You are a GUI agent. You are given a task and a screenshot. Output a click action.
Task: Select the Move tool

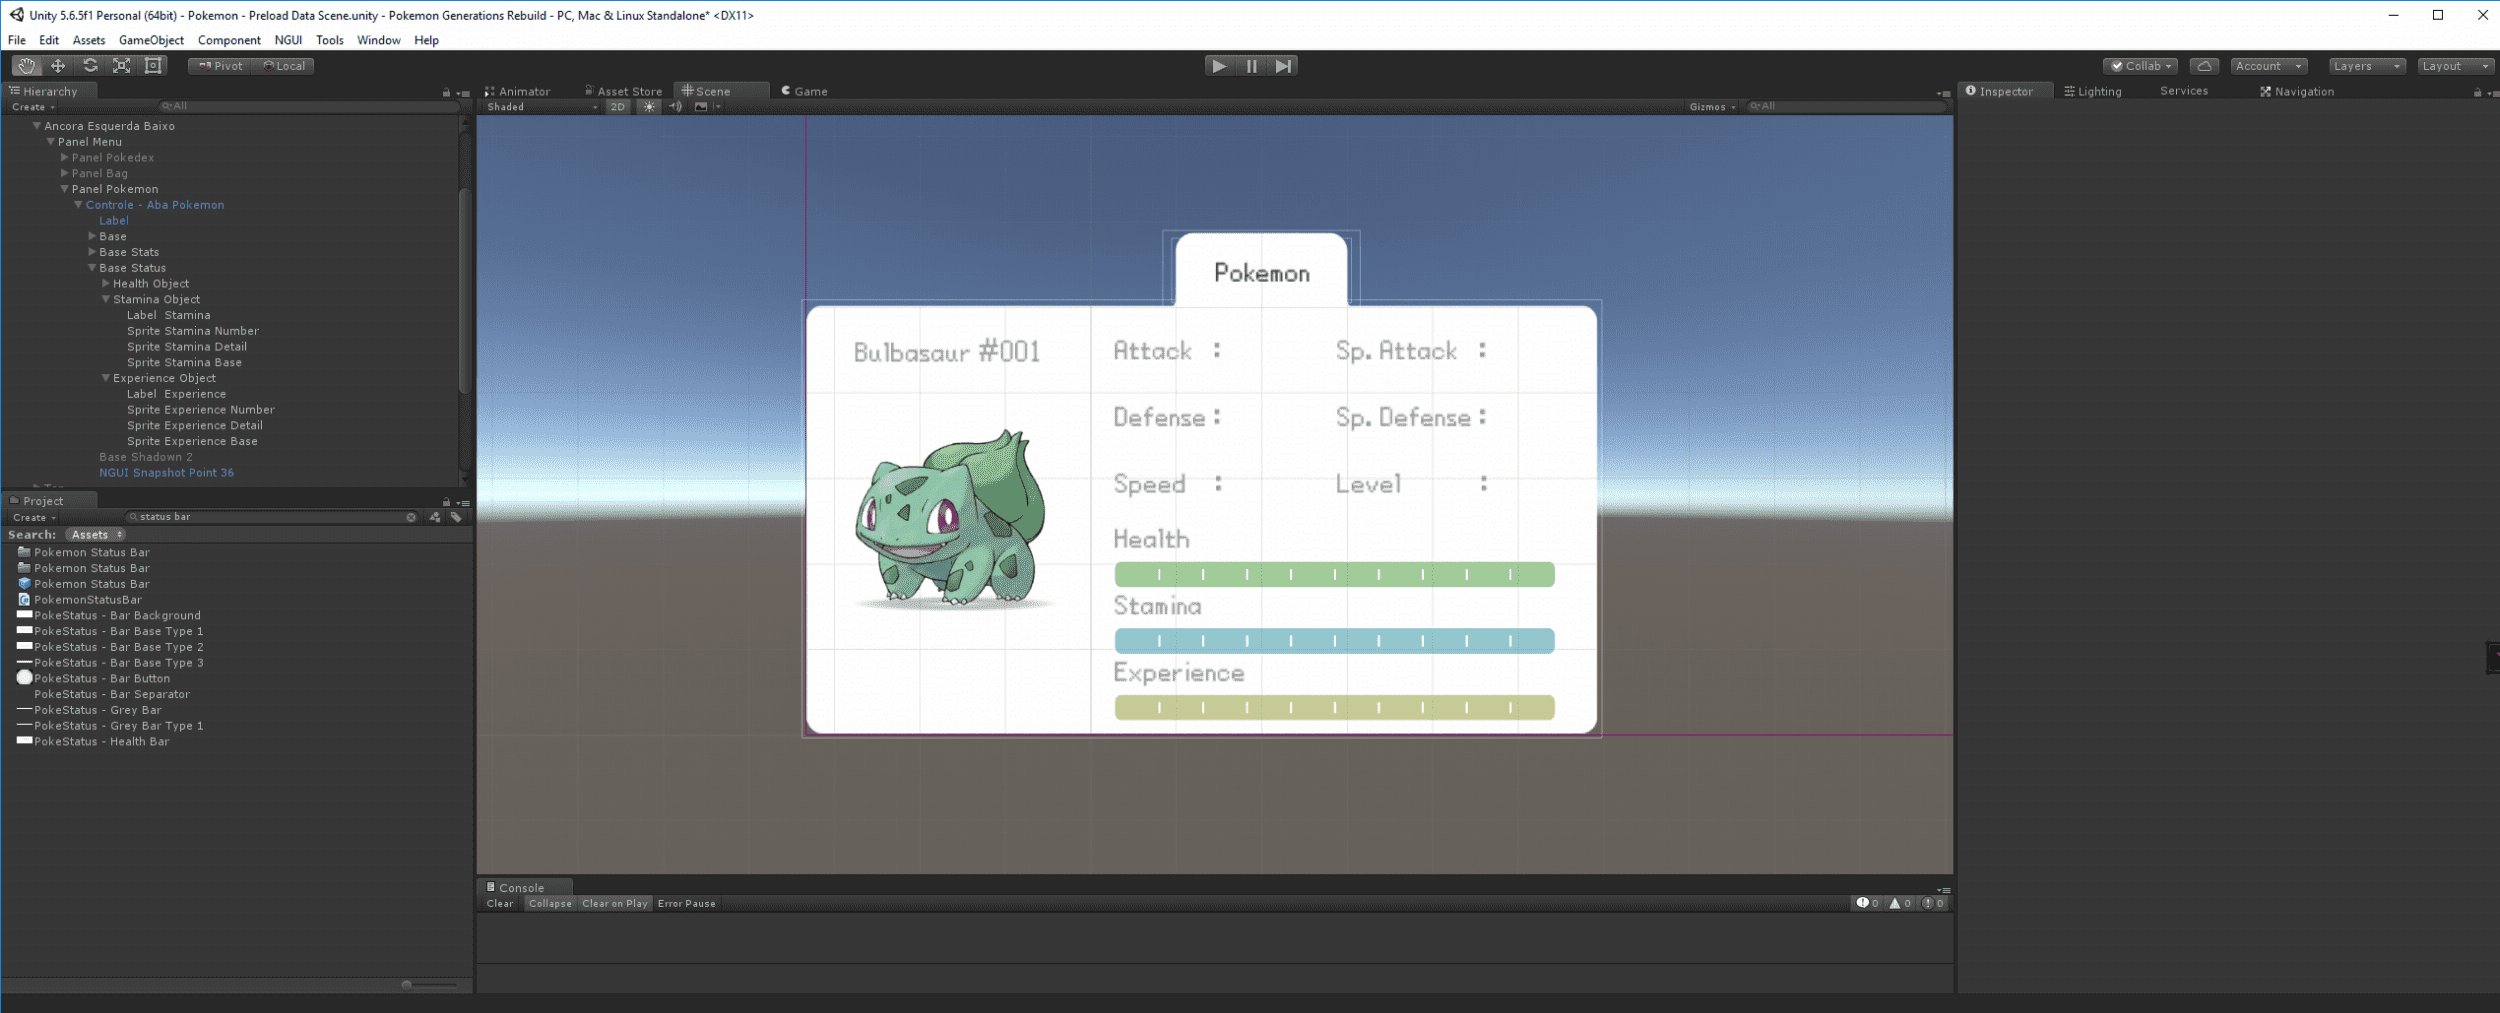58,66
